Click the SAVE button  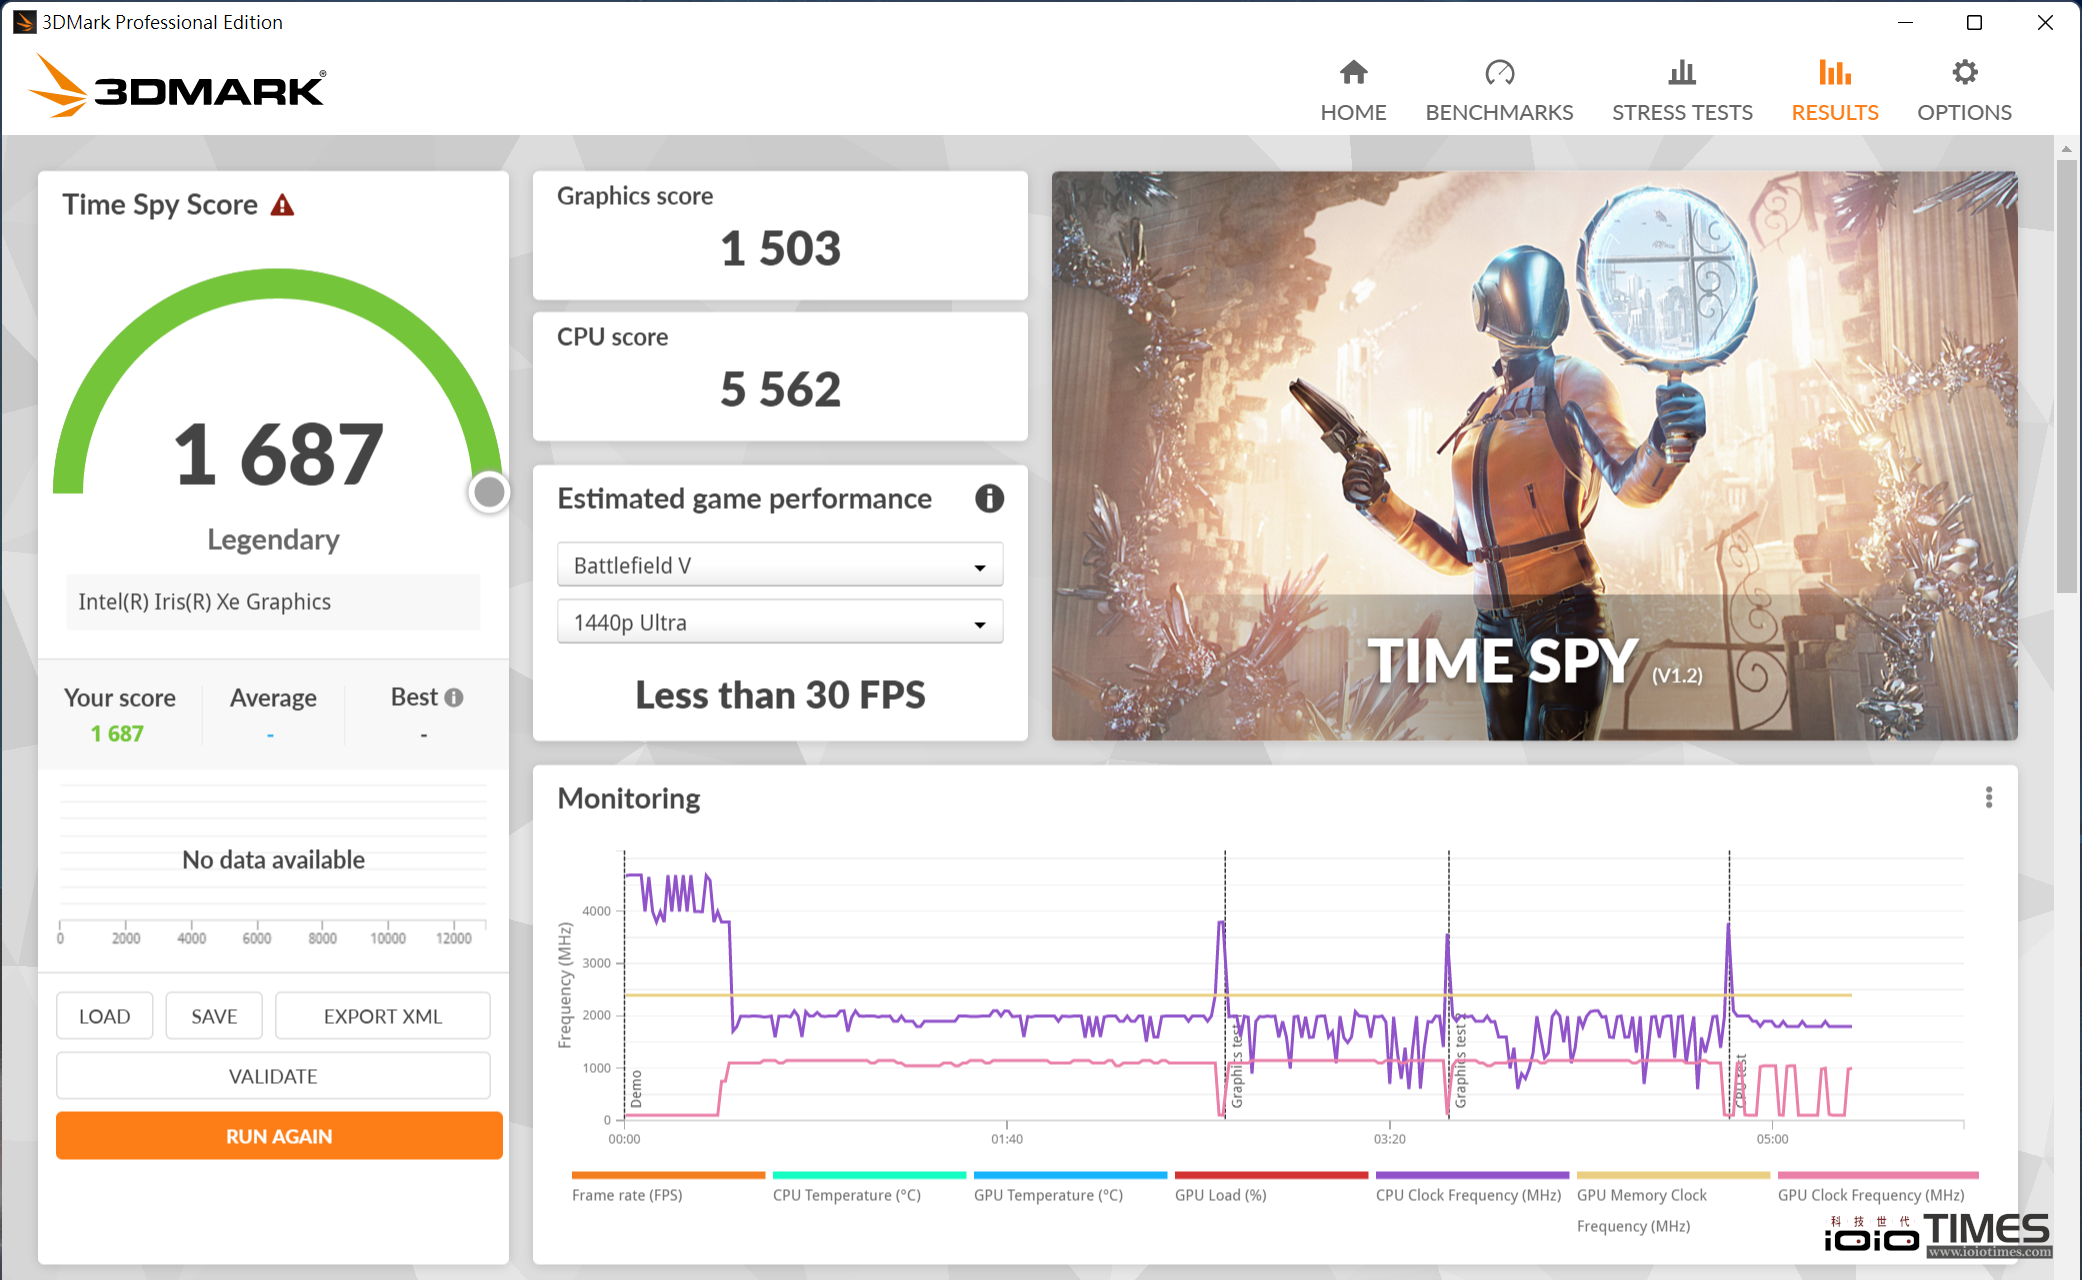tap(214, 1016)
